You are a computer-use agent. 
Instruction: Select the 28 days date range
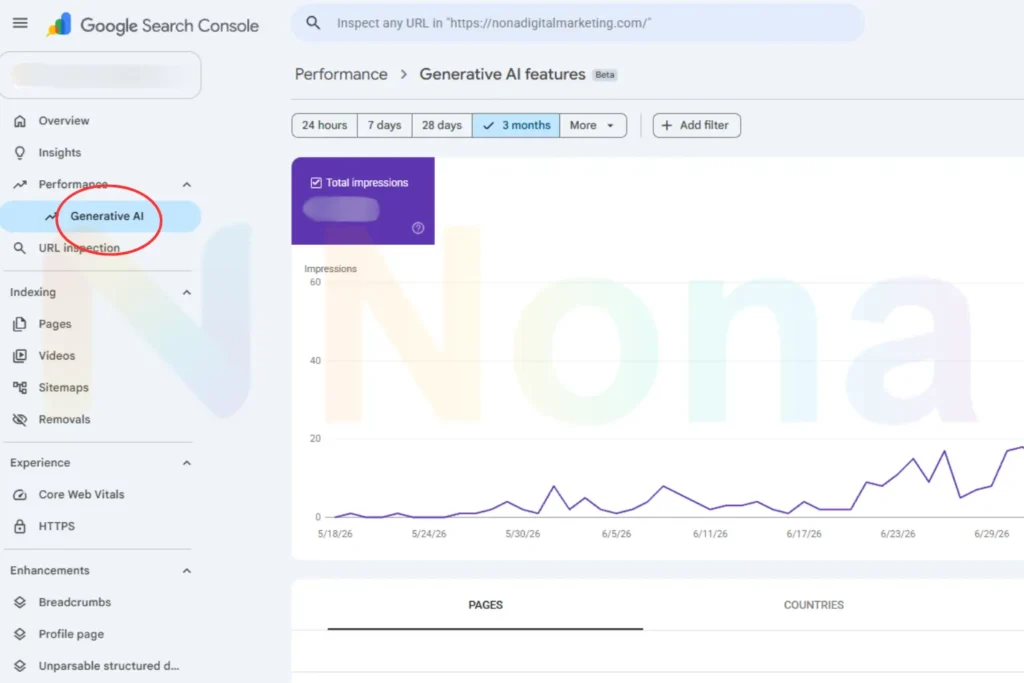(x=442, y=125)
